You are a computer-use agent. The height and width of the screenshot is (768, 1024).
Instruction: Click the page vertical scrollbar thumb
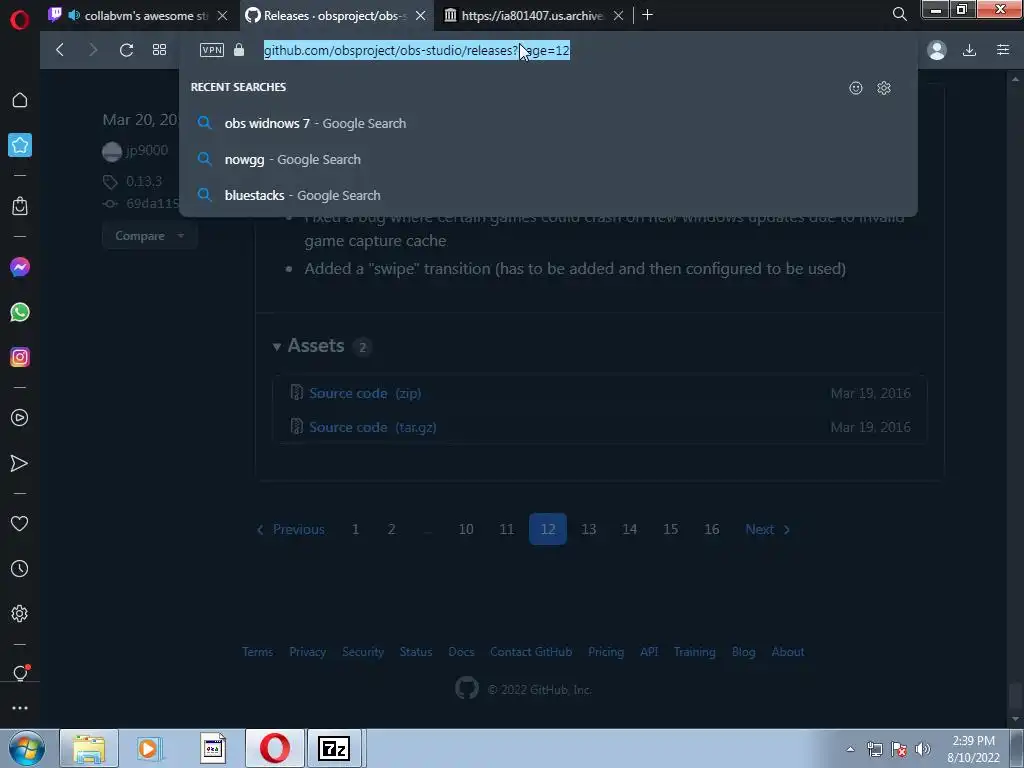pos(1015,697)
